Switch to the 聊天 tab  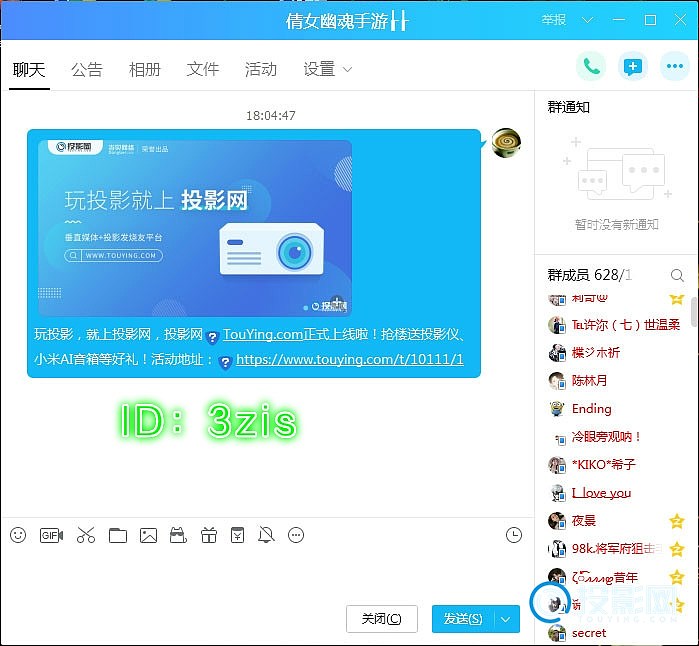(29, 70)
